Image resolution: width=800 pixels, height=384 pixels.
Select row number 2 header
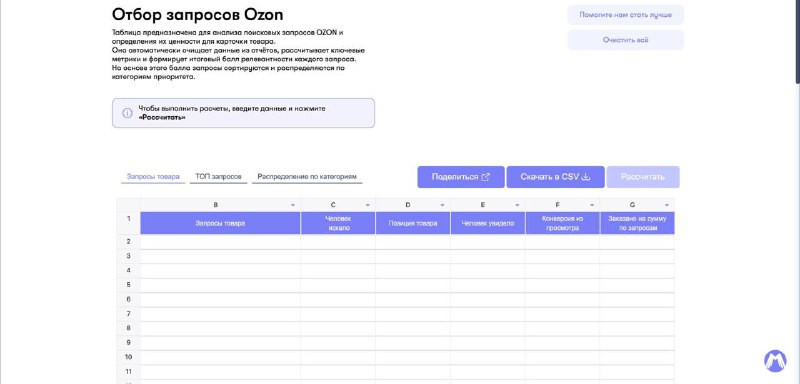click(129, 242)
